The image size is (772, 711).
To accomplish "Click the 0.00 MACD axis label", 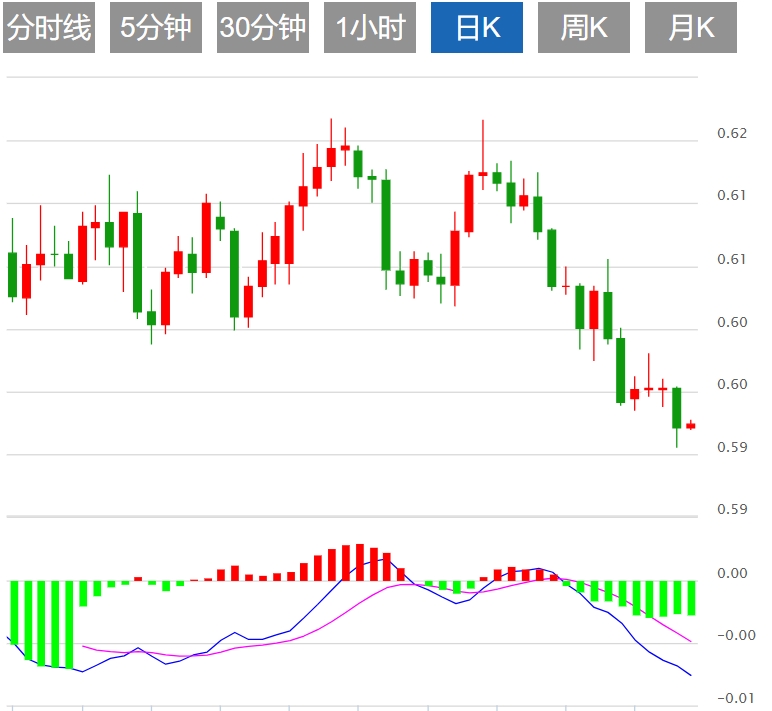I will (732, 573).
